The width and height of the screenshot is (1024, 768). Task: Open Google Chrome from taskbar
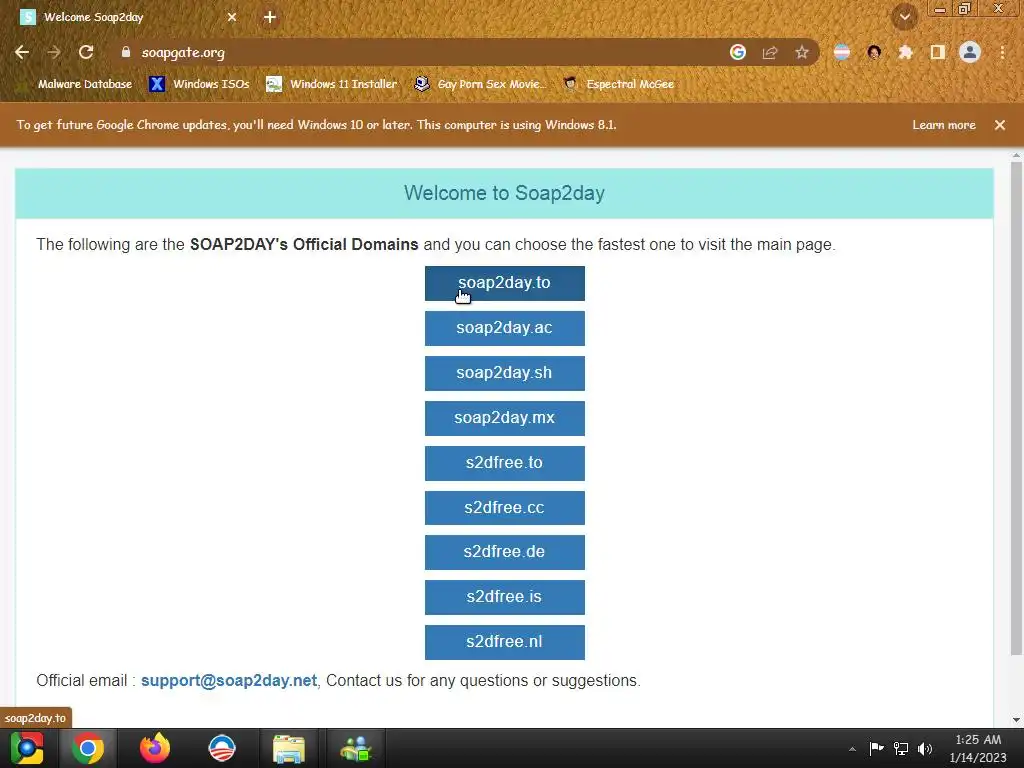tap(88, 748)
